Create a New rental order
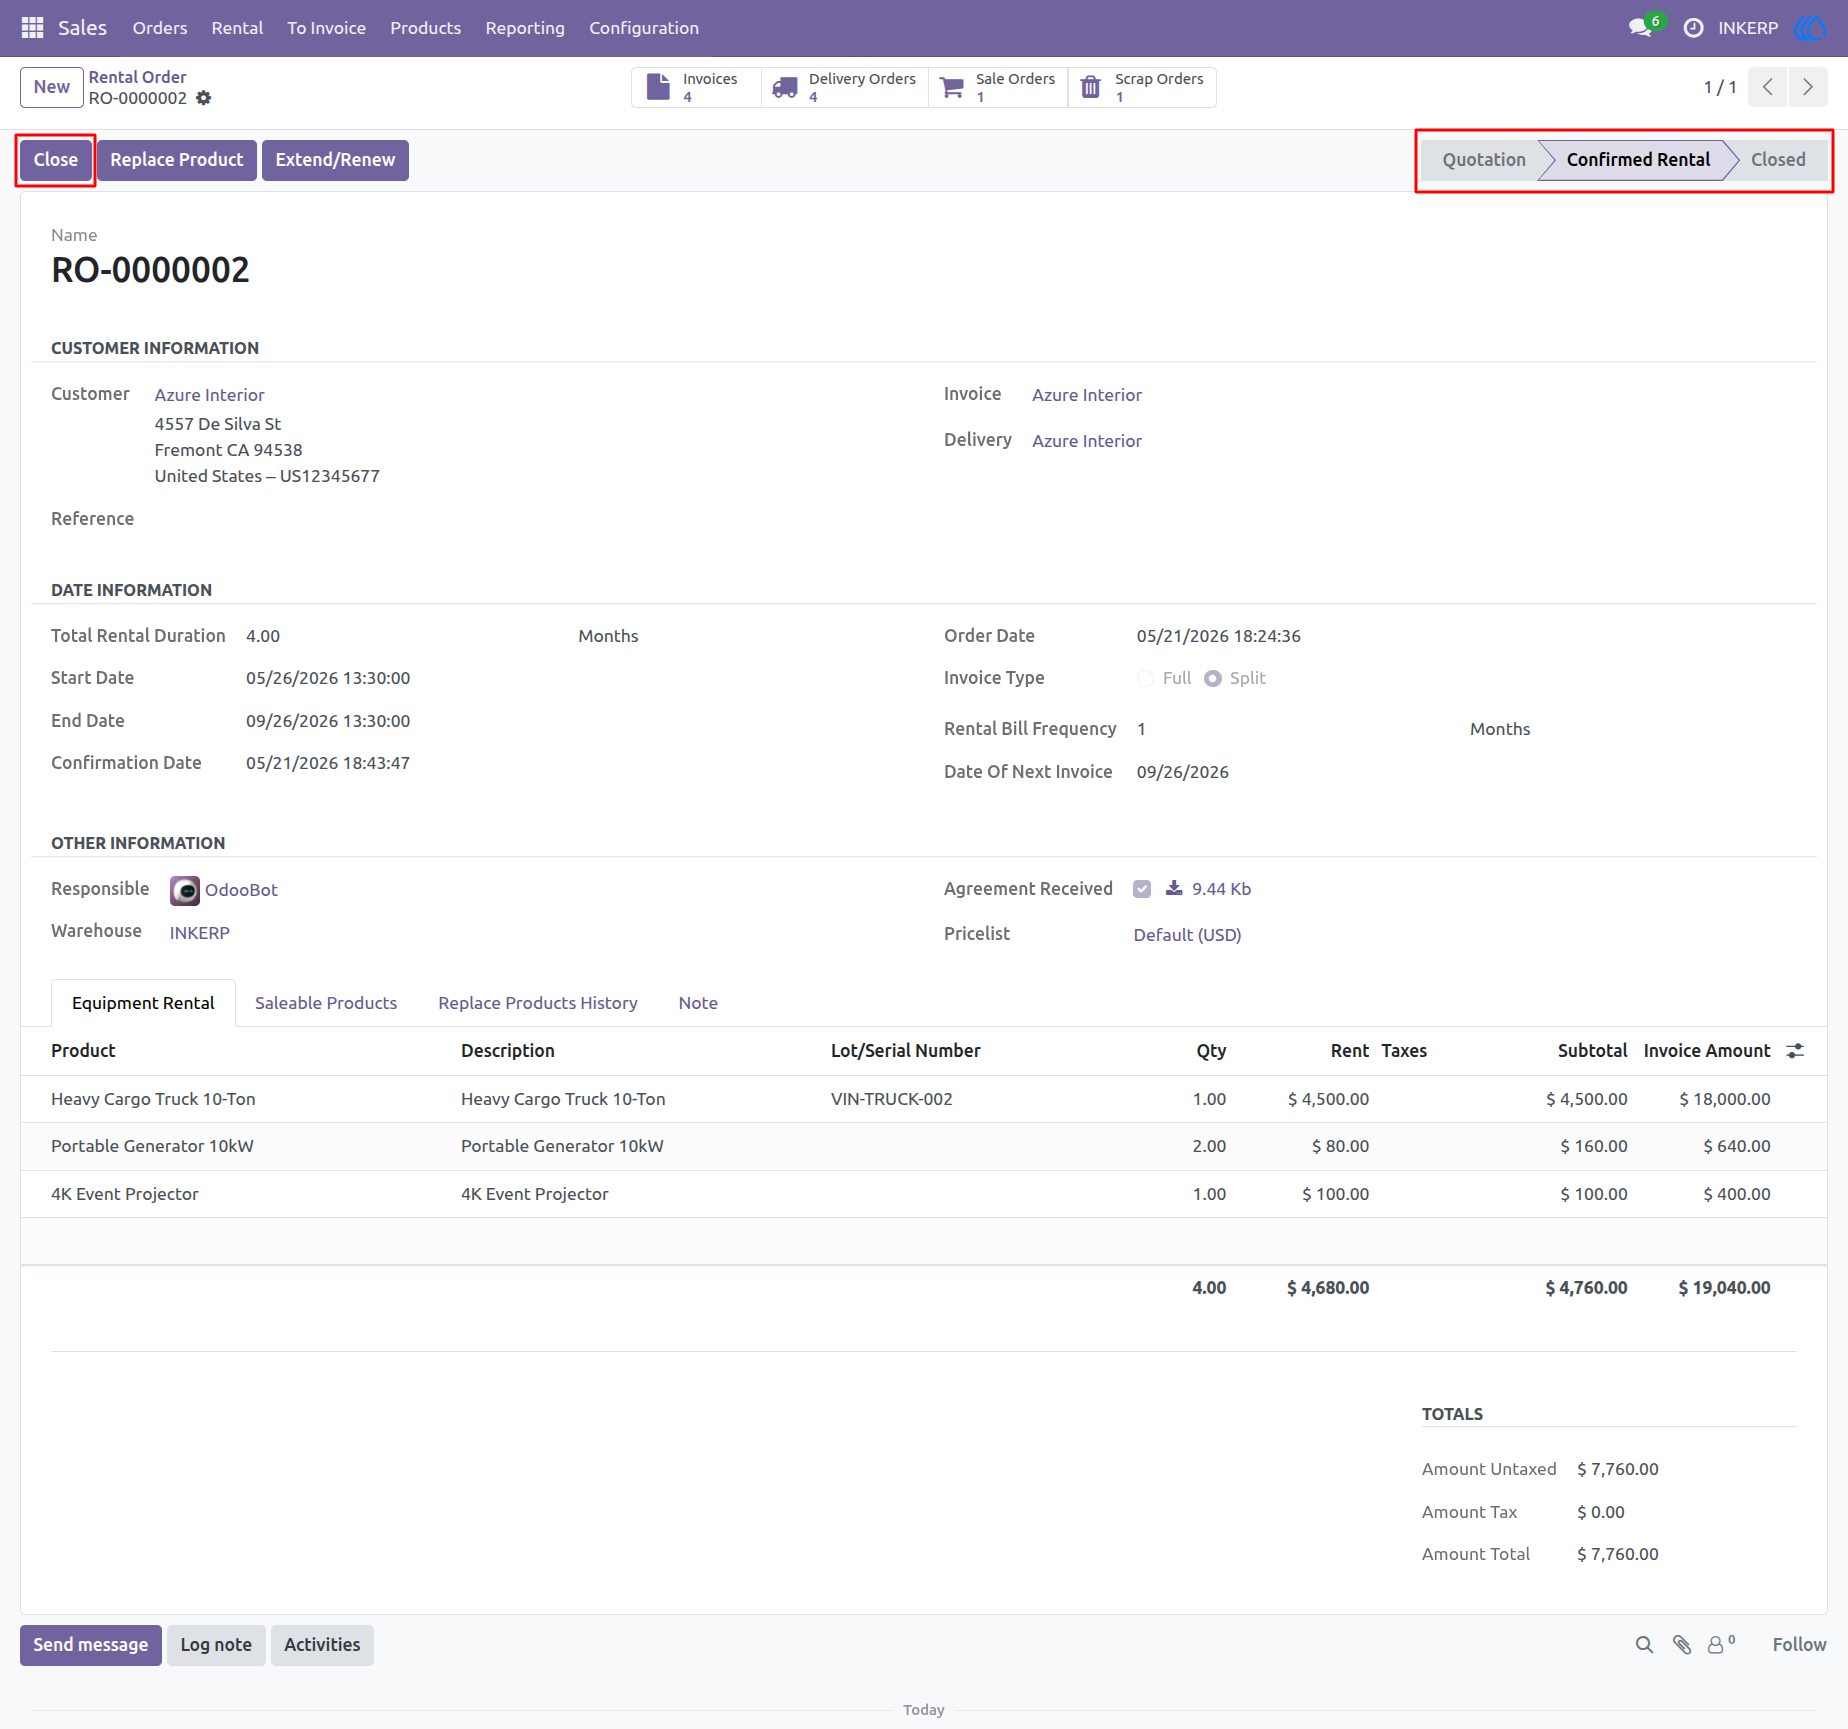This screenshot has width=1848, height=1729. 52,87
